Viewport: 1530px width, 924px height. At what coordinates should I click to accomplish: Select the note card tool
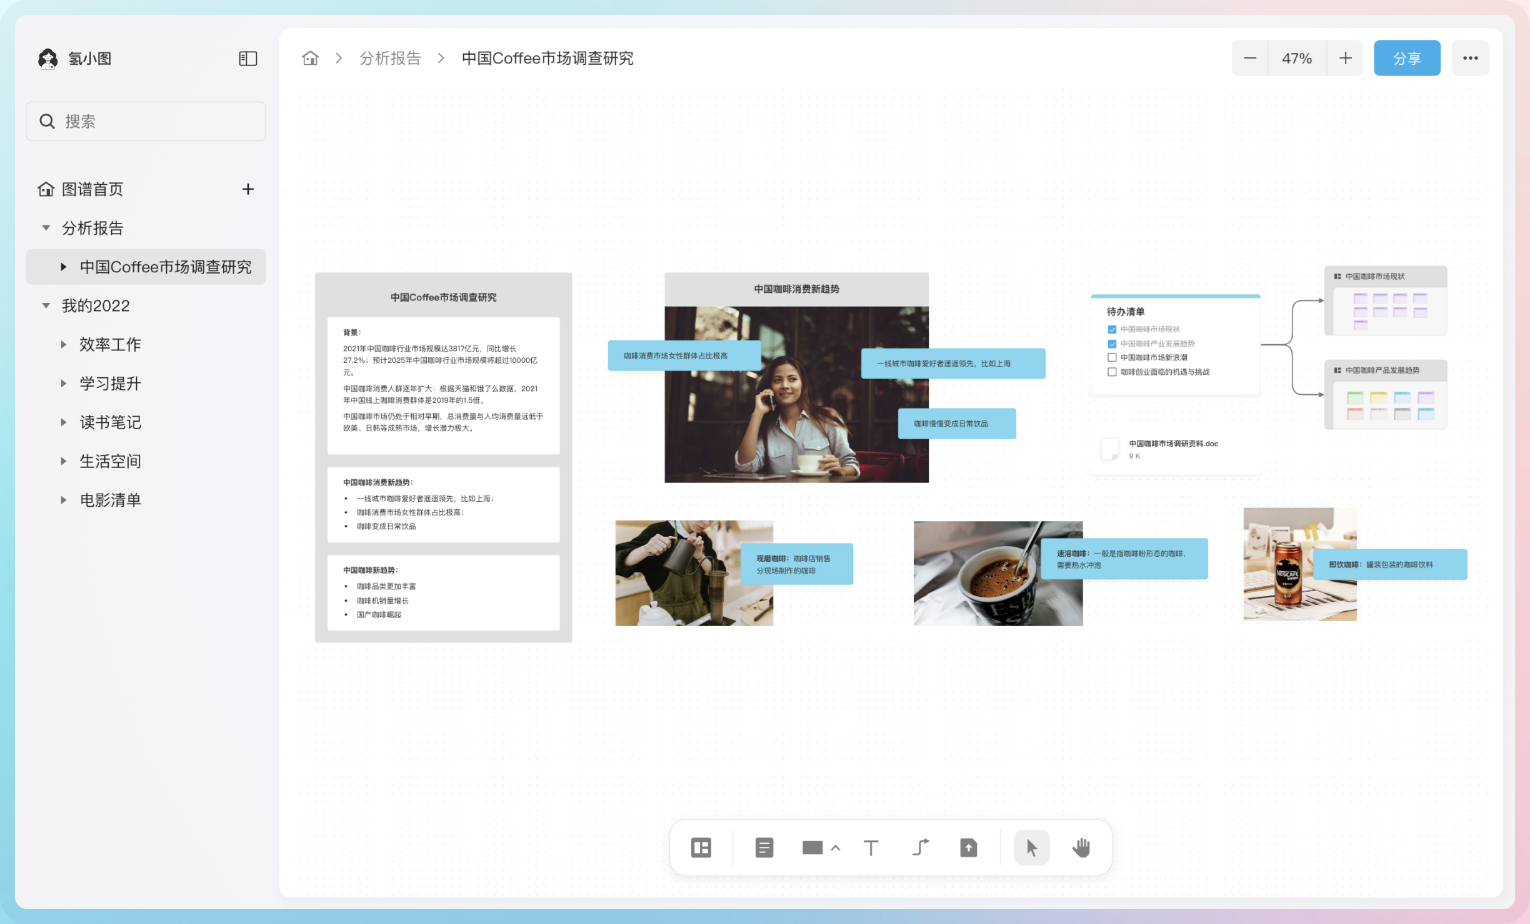pos(764,848)
